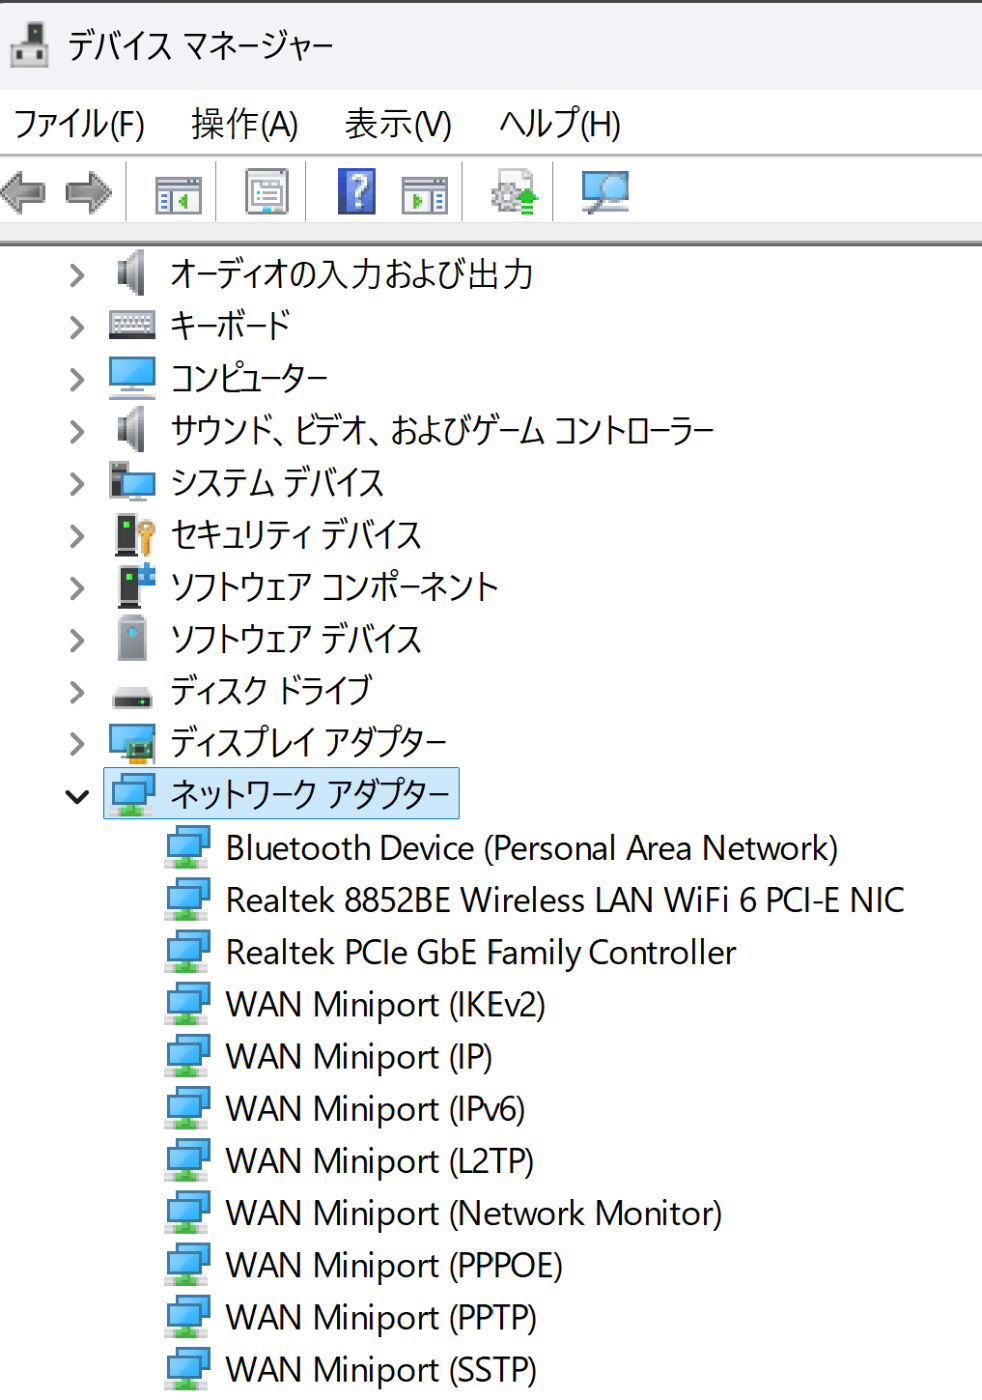Select Realtek 8852BE Wireless LAN WiFi 6 adapter
The height and width of the screenshot is (1400, 982).
point(565,900)
